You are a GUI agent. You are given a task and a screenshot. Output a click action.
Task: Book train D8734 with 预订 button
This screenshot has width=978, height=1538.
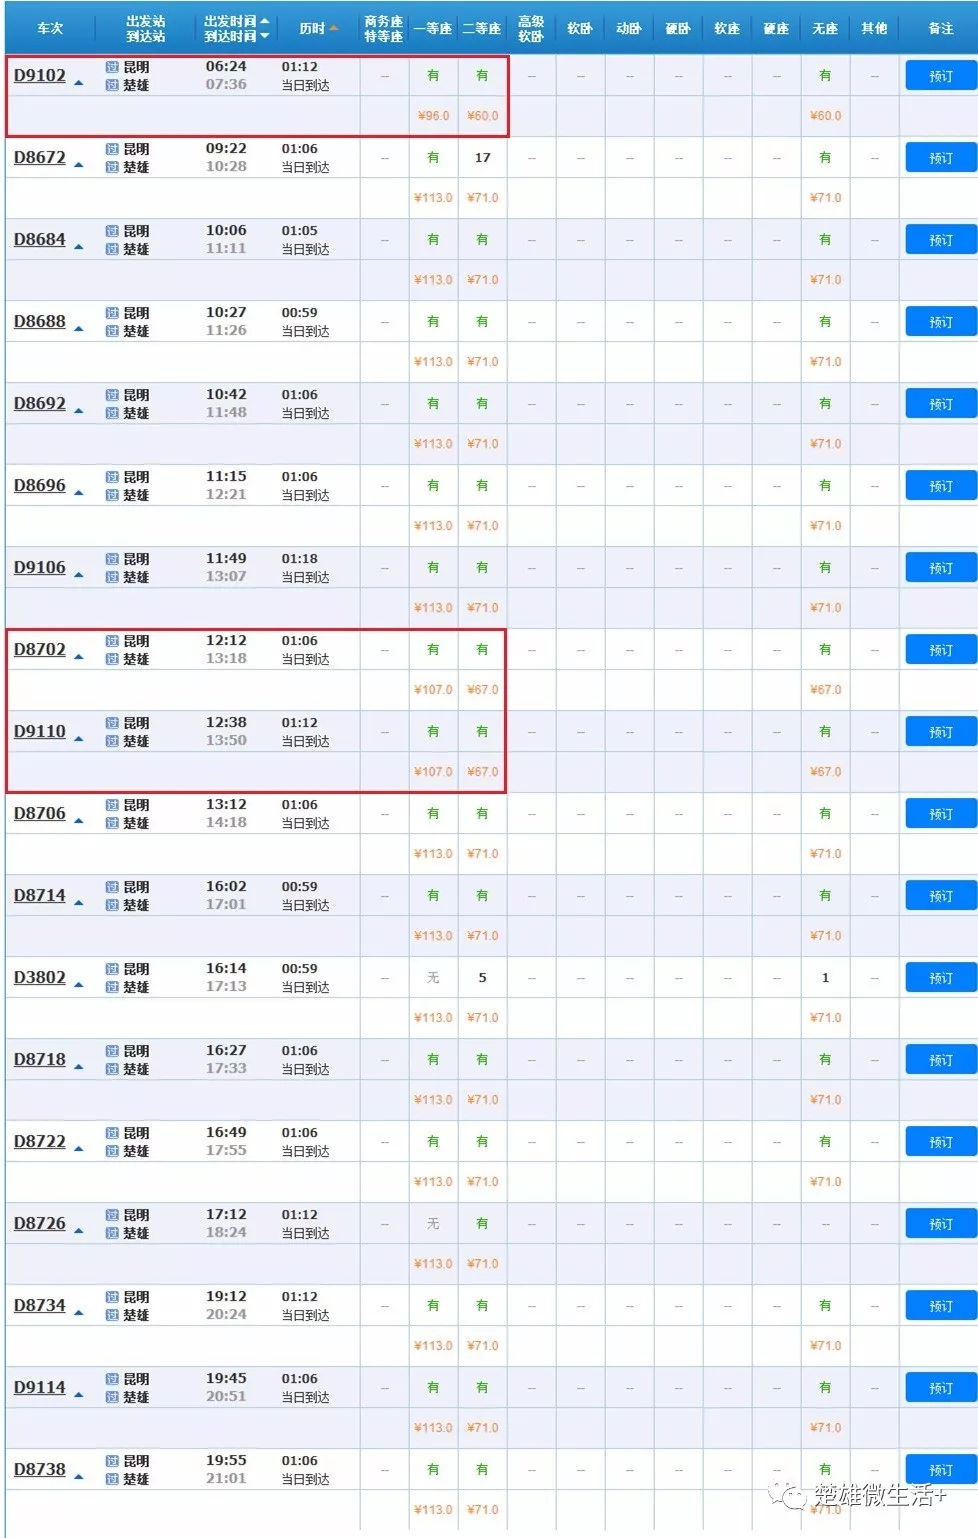click(x=941, y=1306)
